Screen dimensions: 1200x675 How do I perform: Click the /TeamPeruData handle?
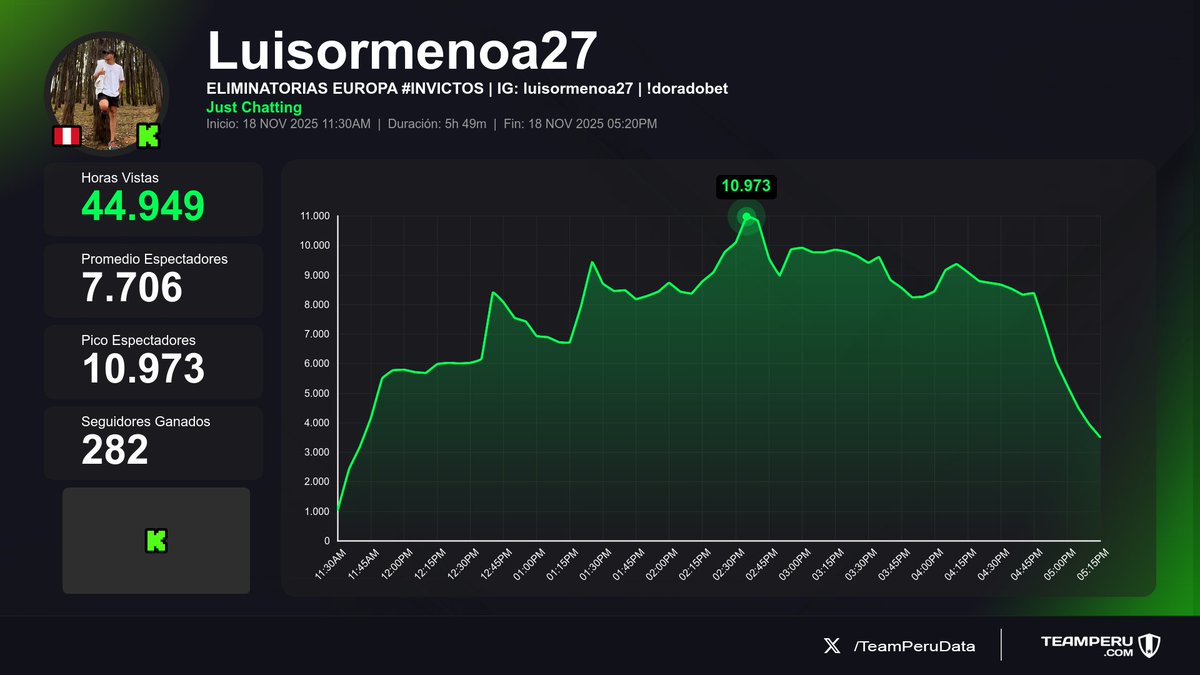point(914,646)
